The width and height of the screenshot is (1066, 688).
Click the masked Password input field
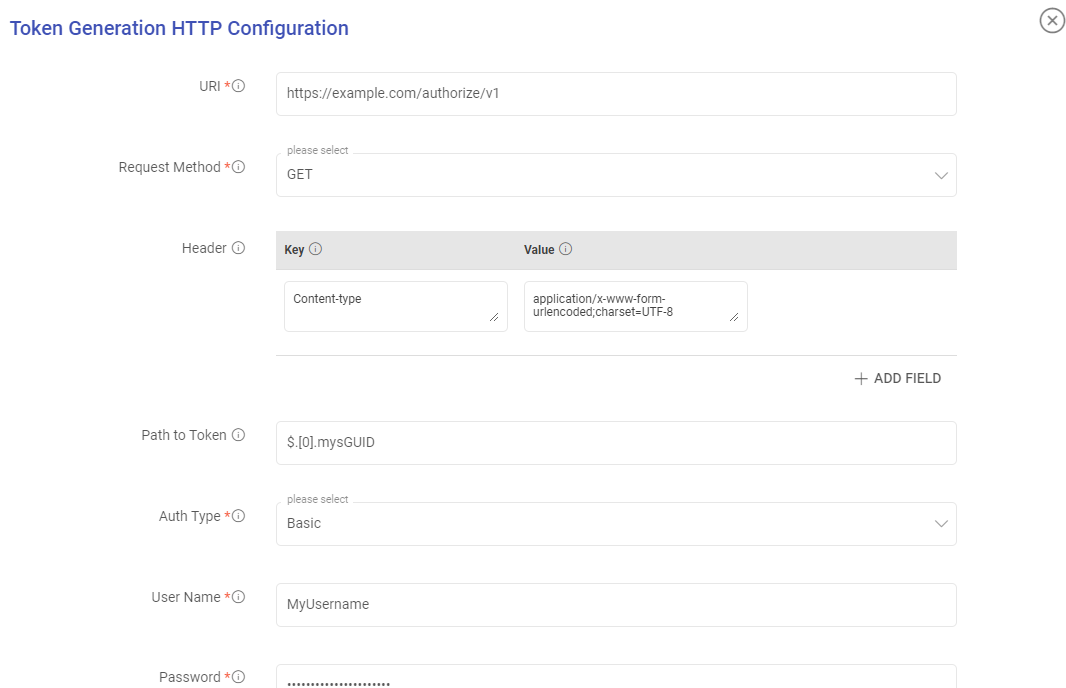[616, 676]
